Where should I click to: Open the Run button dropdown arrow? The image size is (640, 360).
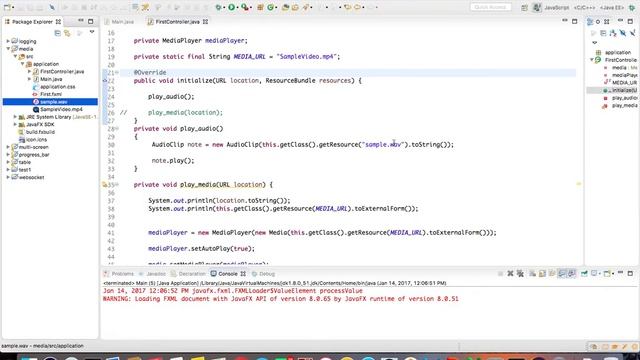[237, 7]
